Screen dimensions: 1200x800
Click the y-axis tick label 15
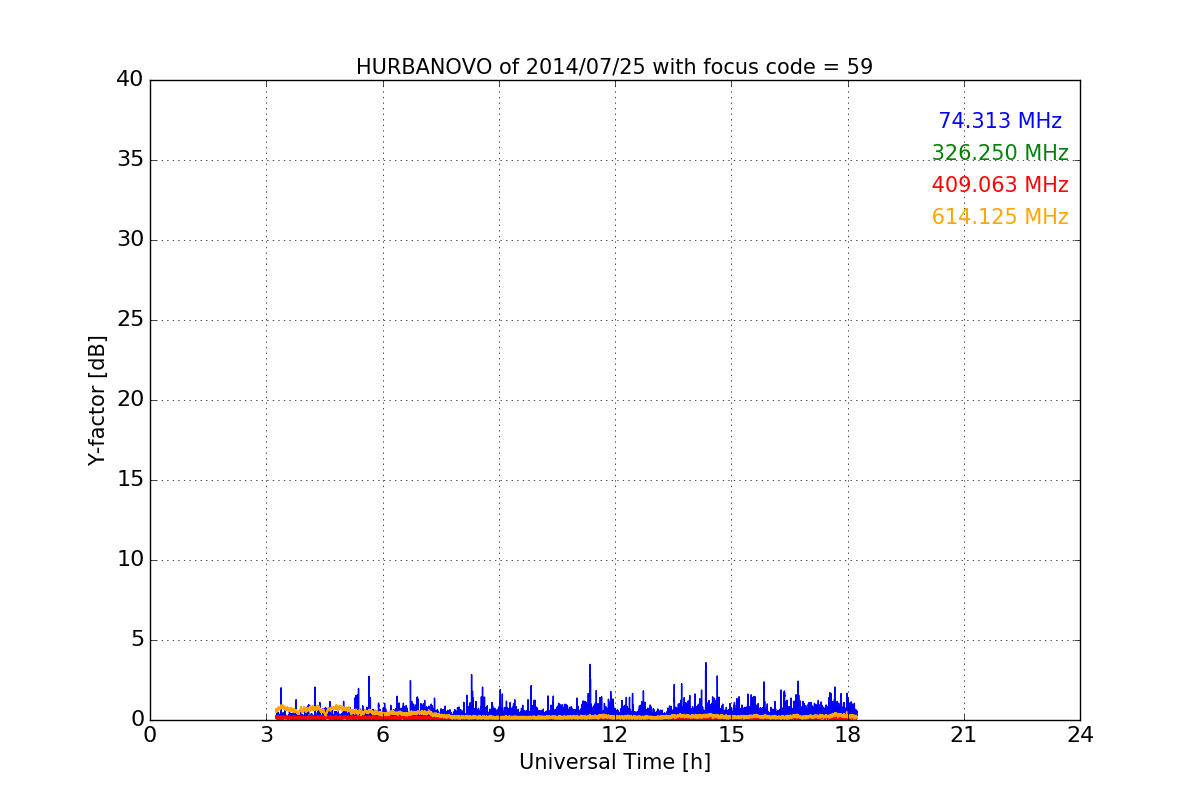tap(130, 480)
